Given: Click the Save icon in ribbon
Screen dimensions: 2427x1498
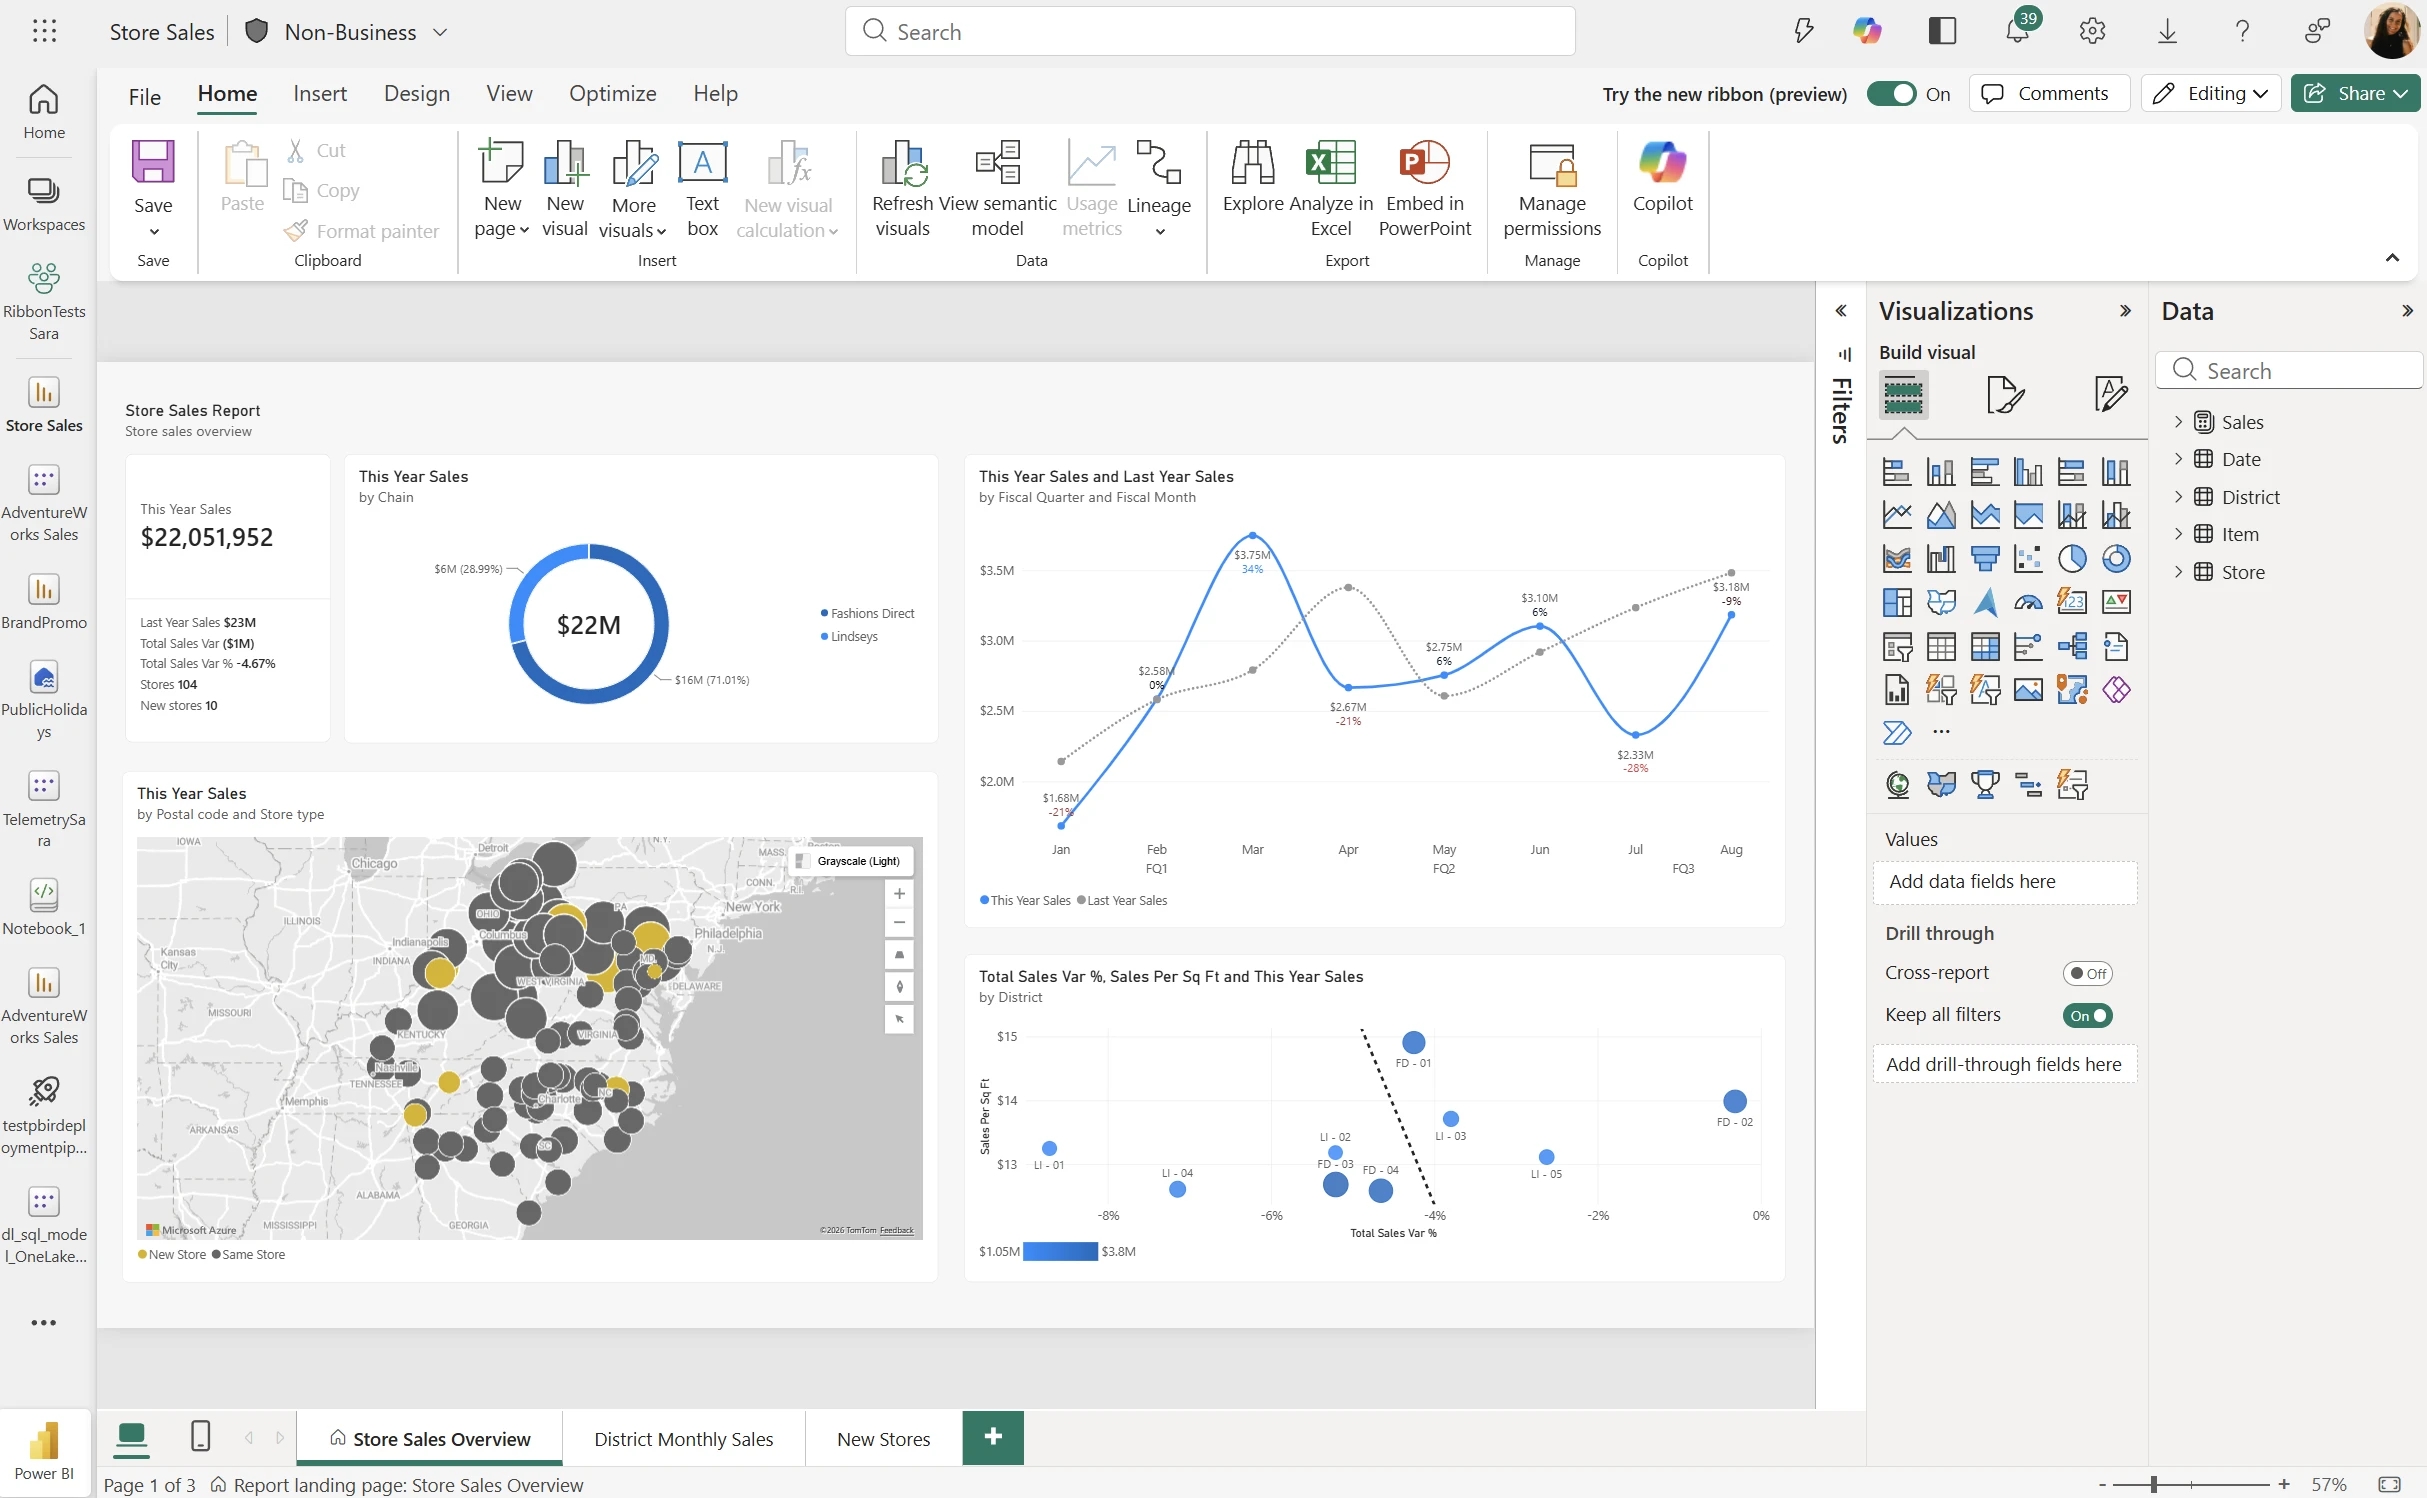Looking at the screenshot, I should [x=153, y=161].
